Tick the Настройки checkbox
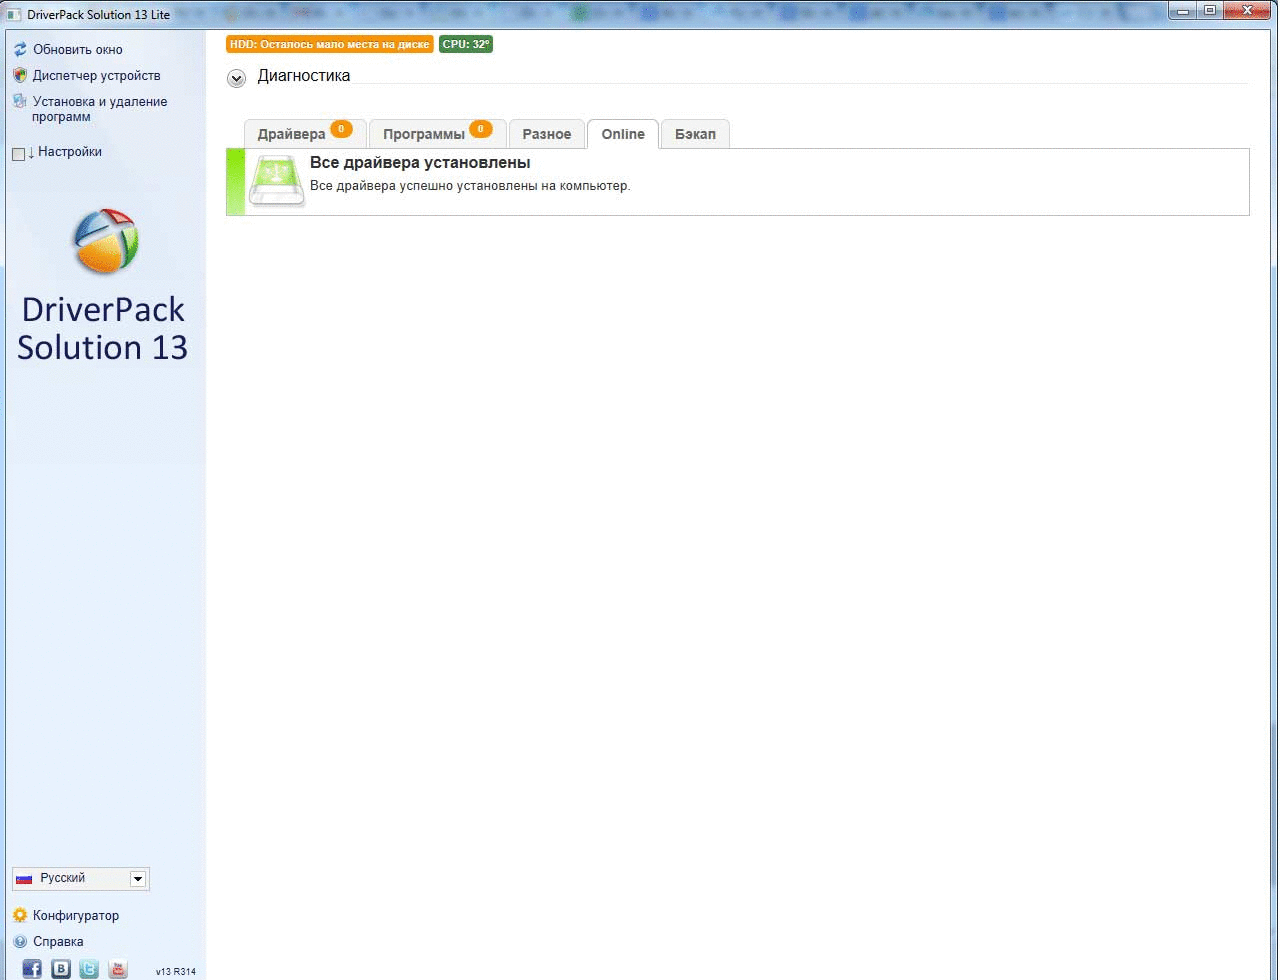1280x980 pixels. (18, 154)
